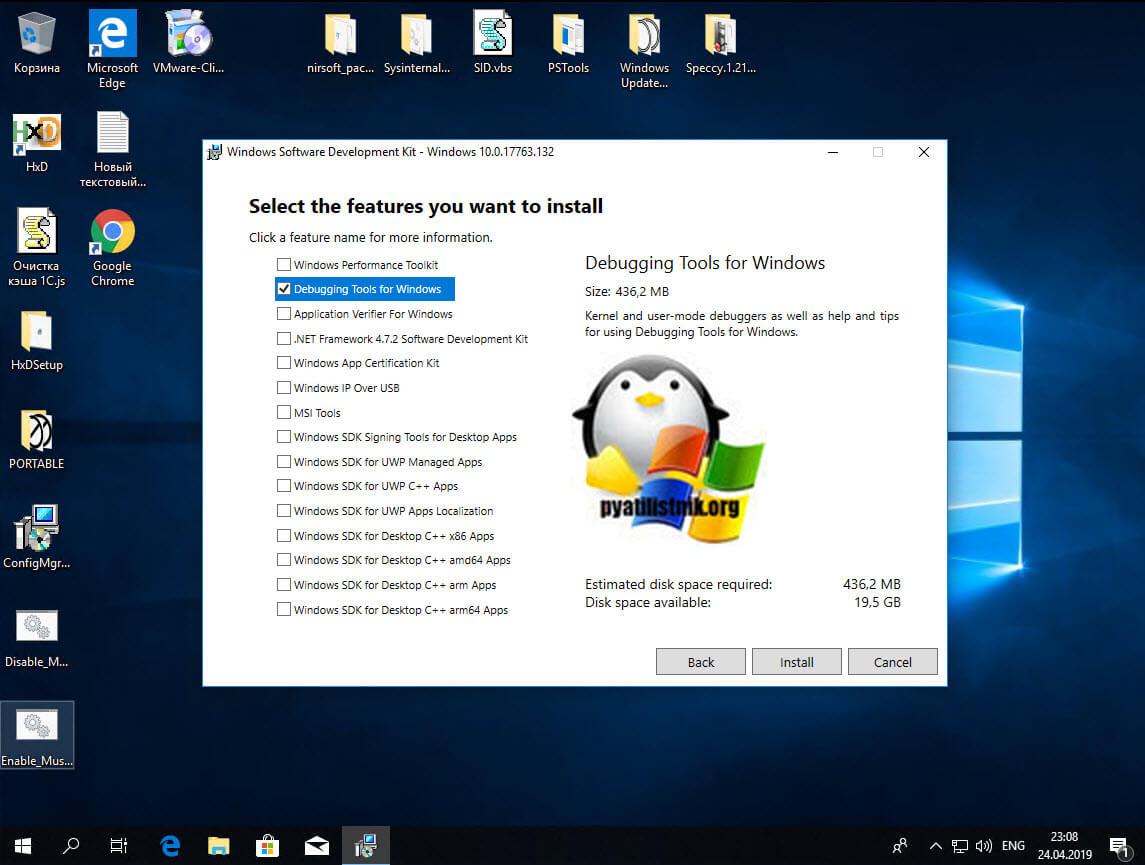The height and width of the screenshot is (865, 1145).
Task: Open File Explorer from the taskbar
Action: tap(218, 845)
